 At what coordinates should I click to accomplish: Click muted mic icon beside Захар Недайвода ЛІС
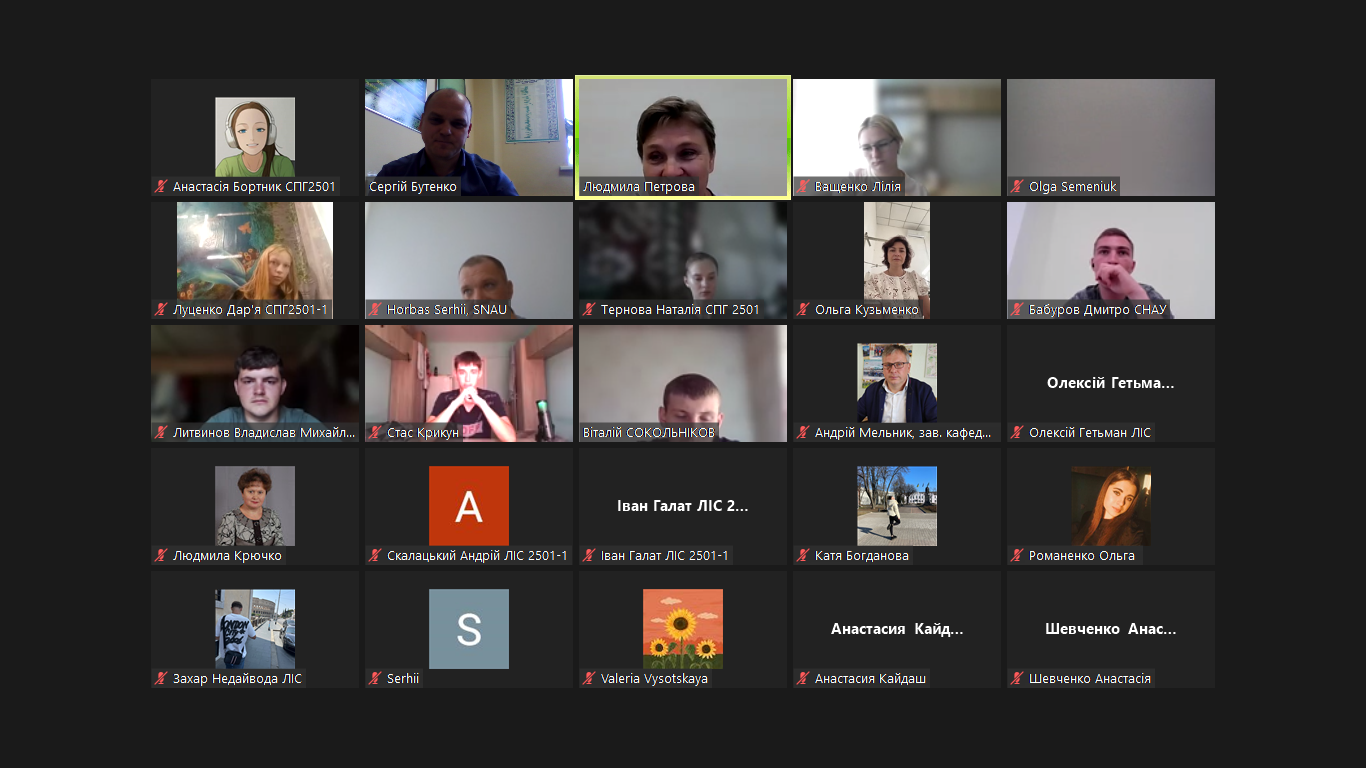pyautogui.click(x=160, y=679)
